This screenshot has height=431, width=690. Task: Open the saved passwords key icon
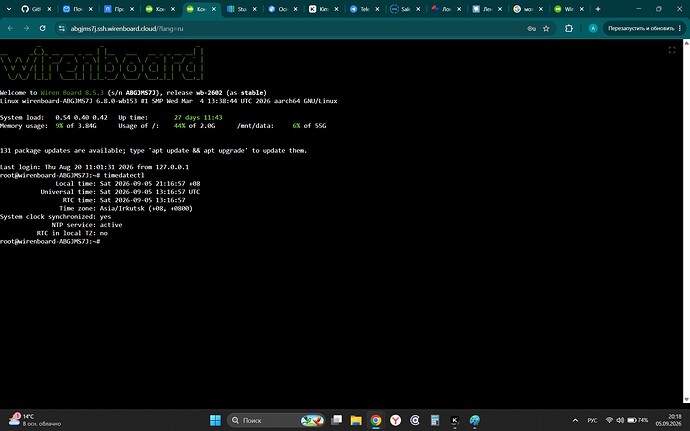531,29
